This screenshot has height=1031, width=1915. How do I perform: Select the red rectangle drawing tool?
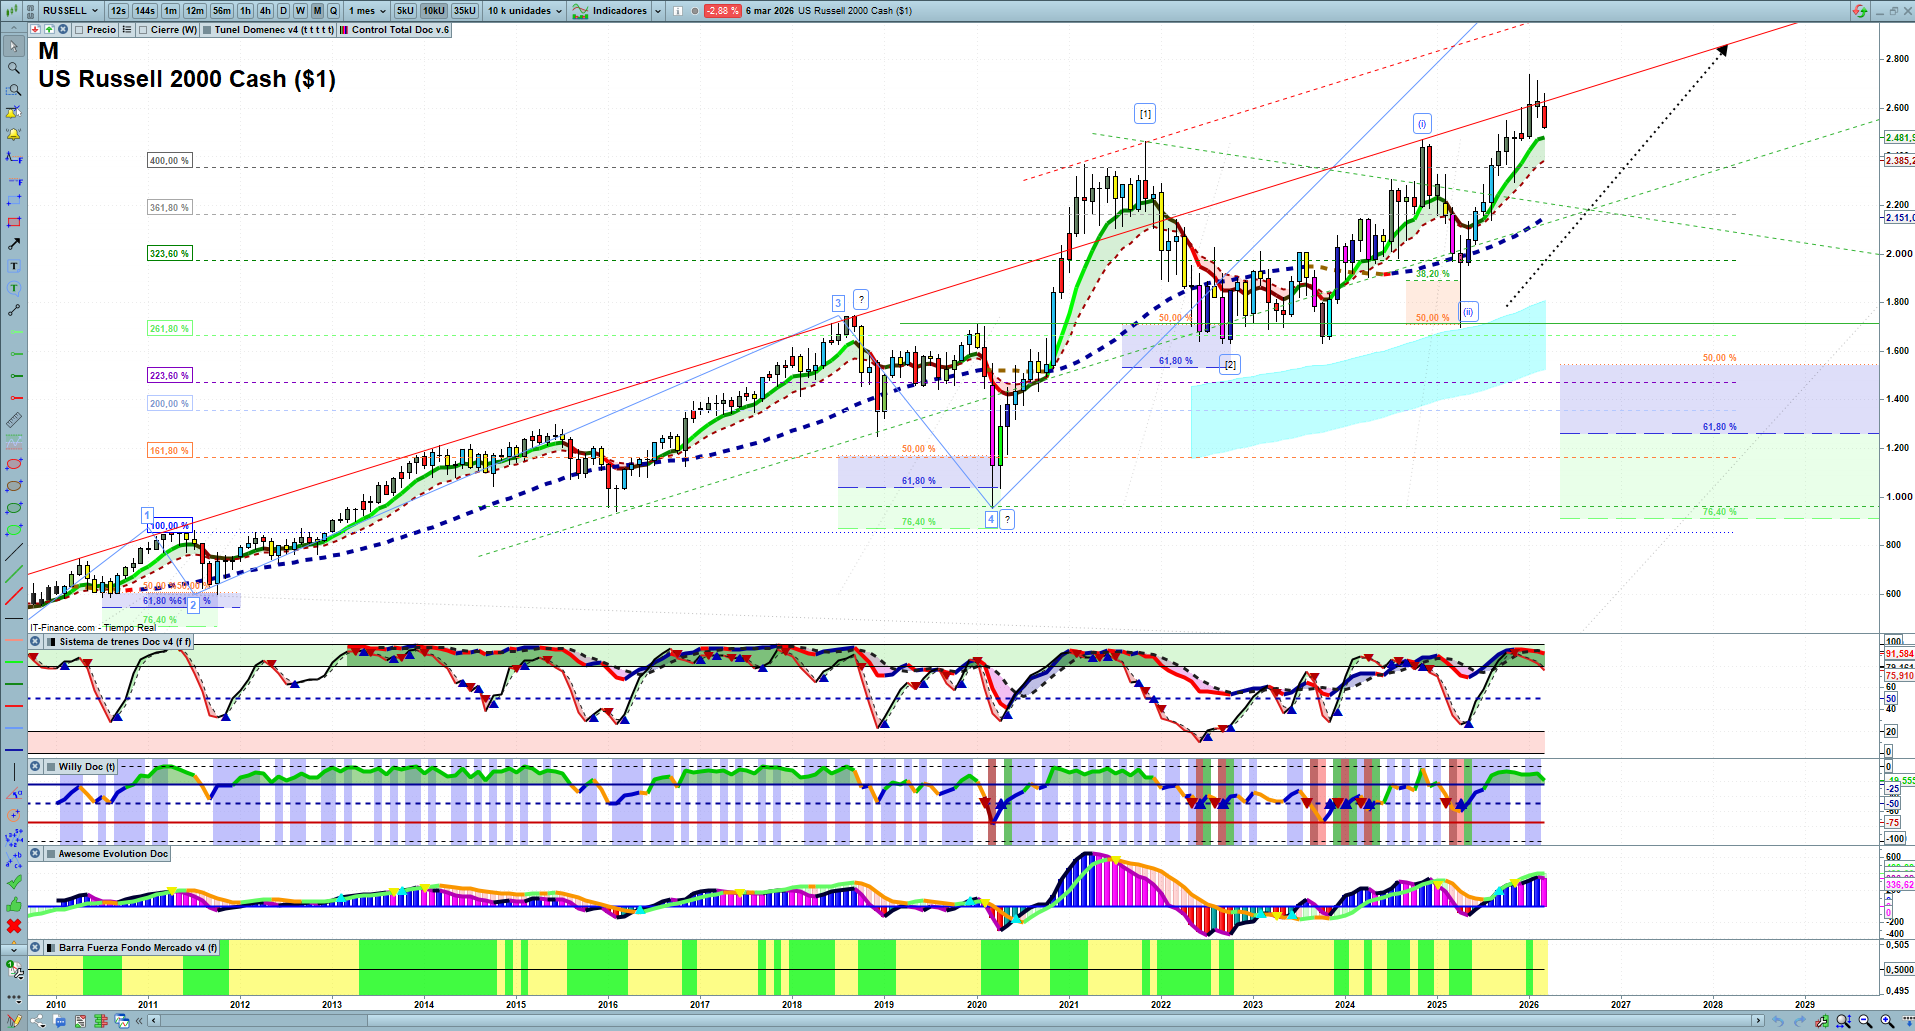13,222
